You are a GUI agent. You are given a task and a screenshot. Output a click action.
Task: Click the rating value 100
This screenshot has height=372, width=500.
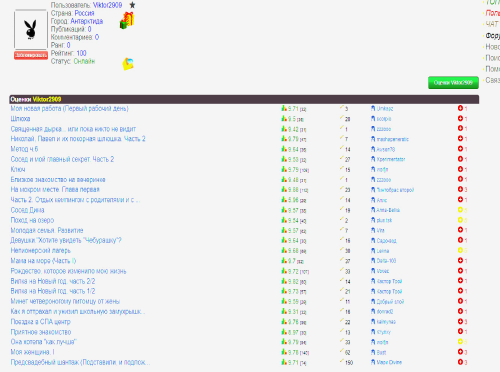pos(81,53)
